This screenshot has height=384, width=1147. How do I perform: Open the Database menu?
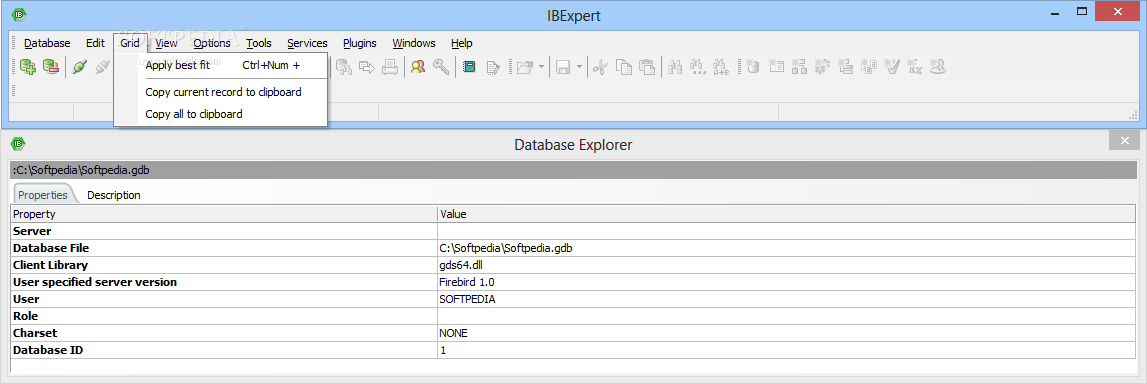point(47,43)
